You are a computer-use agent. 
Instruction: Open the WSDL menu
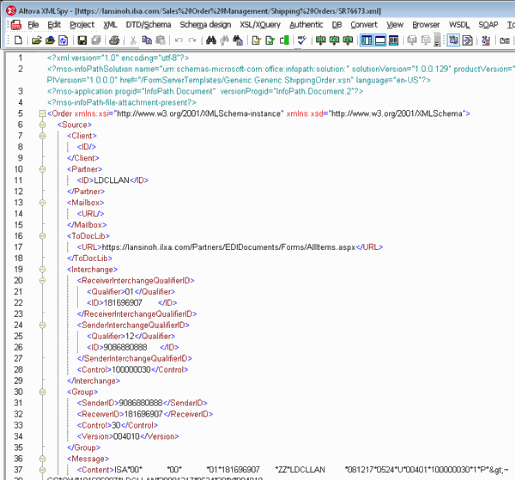(459, 25)
